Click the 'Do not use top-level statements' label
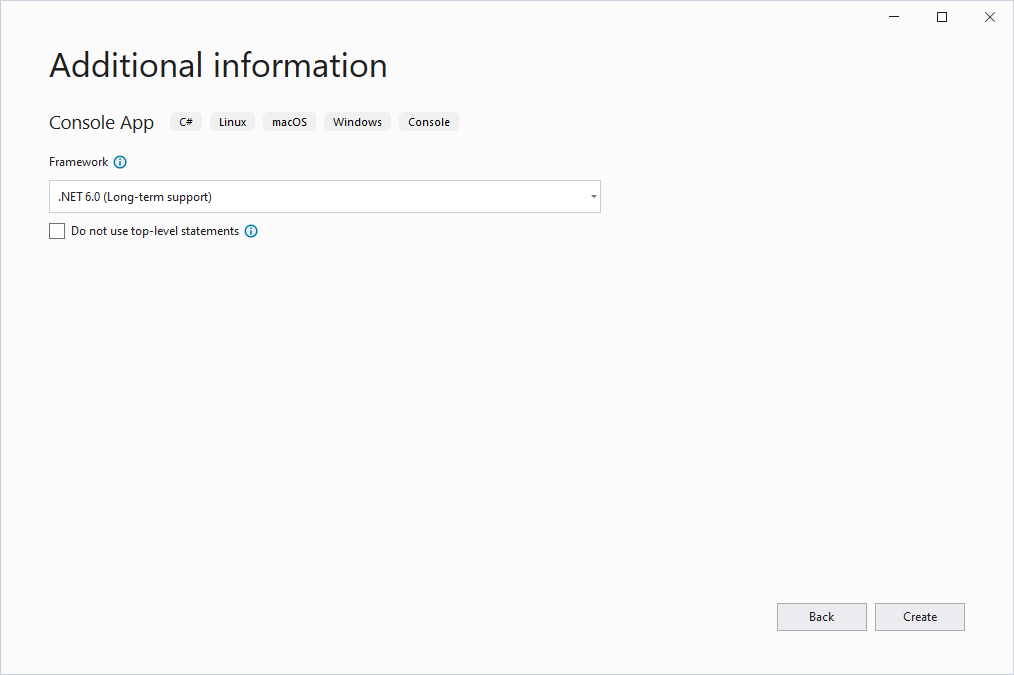 coord(155,231)
